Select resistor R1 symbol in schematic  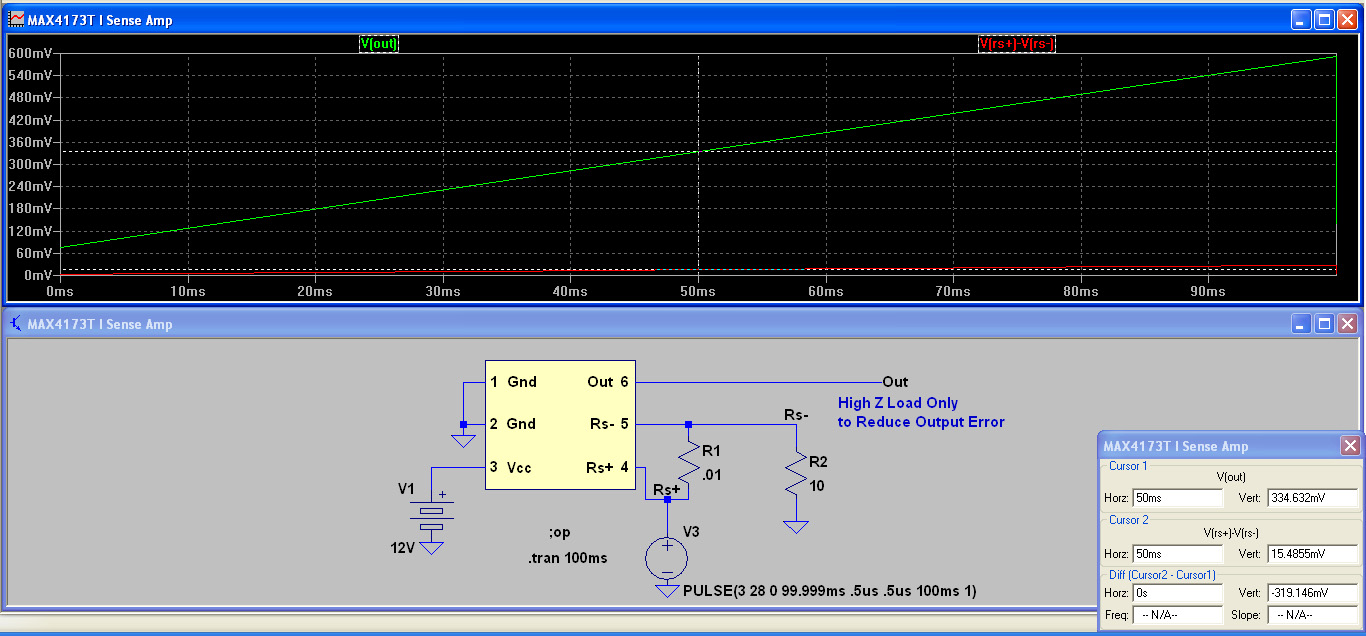[x=688, y=465]
